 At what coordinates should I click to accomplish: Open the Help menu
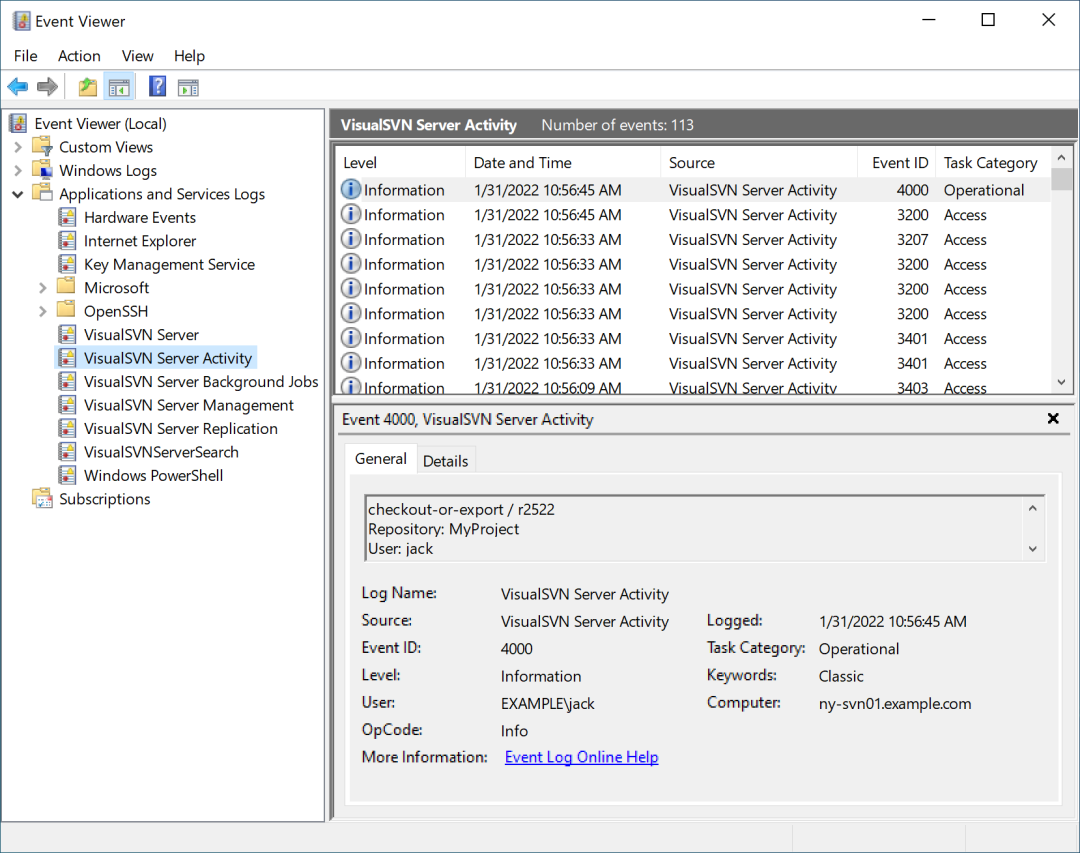pos(189,56)
